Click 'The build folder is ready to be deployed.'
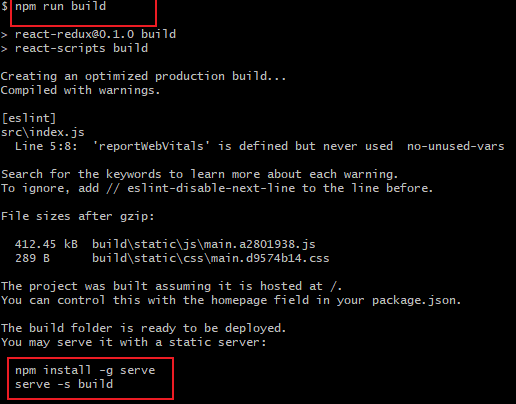 pos(143,328)
